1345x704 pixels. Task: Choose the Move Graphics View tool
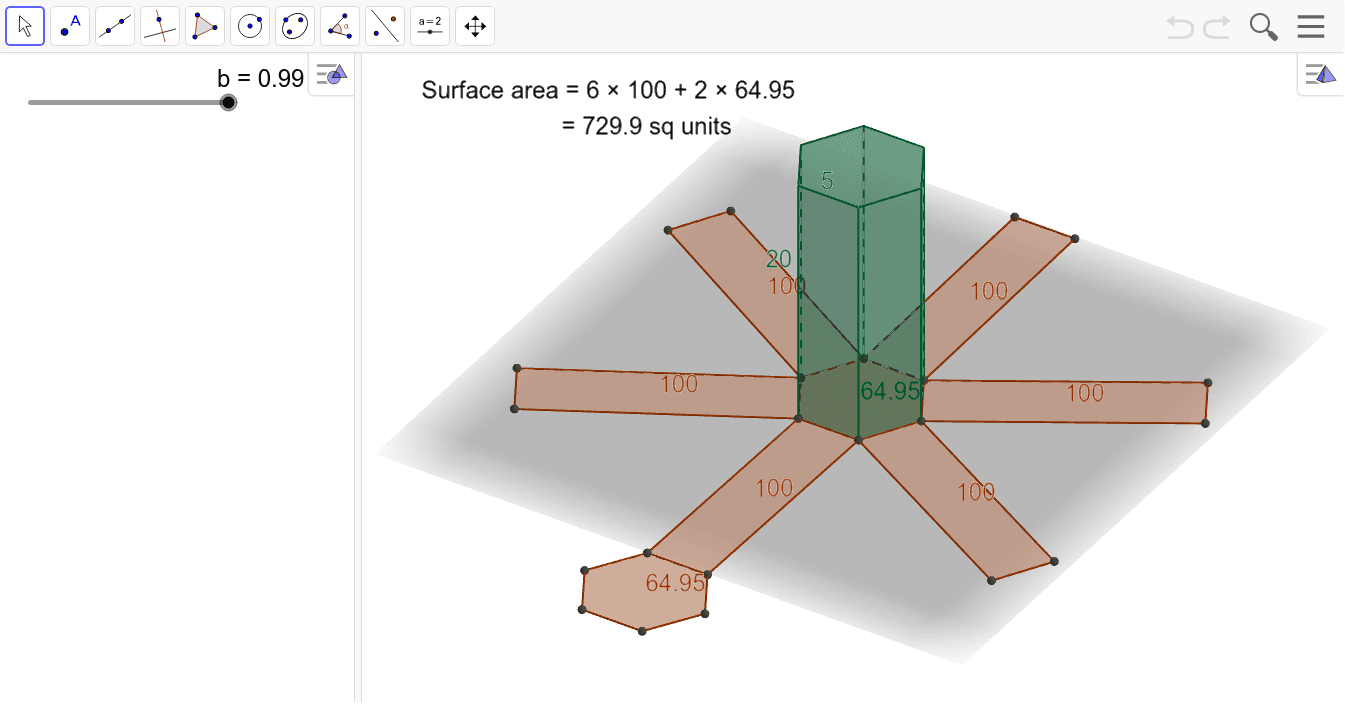point(474,25)
